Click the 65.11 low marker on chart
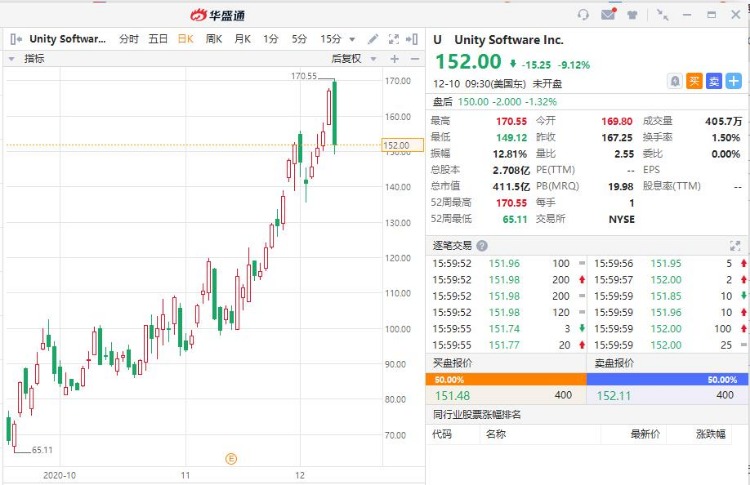The image size is (750, 485). tap(42, 450)
